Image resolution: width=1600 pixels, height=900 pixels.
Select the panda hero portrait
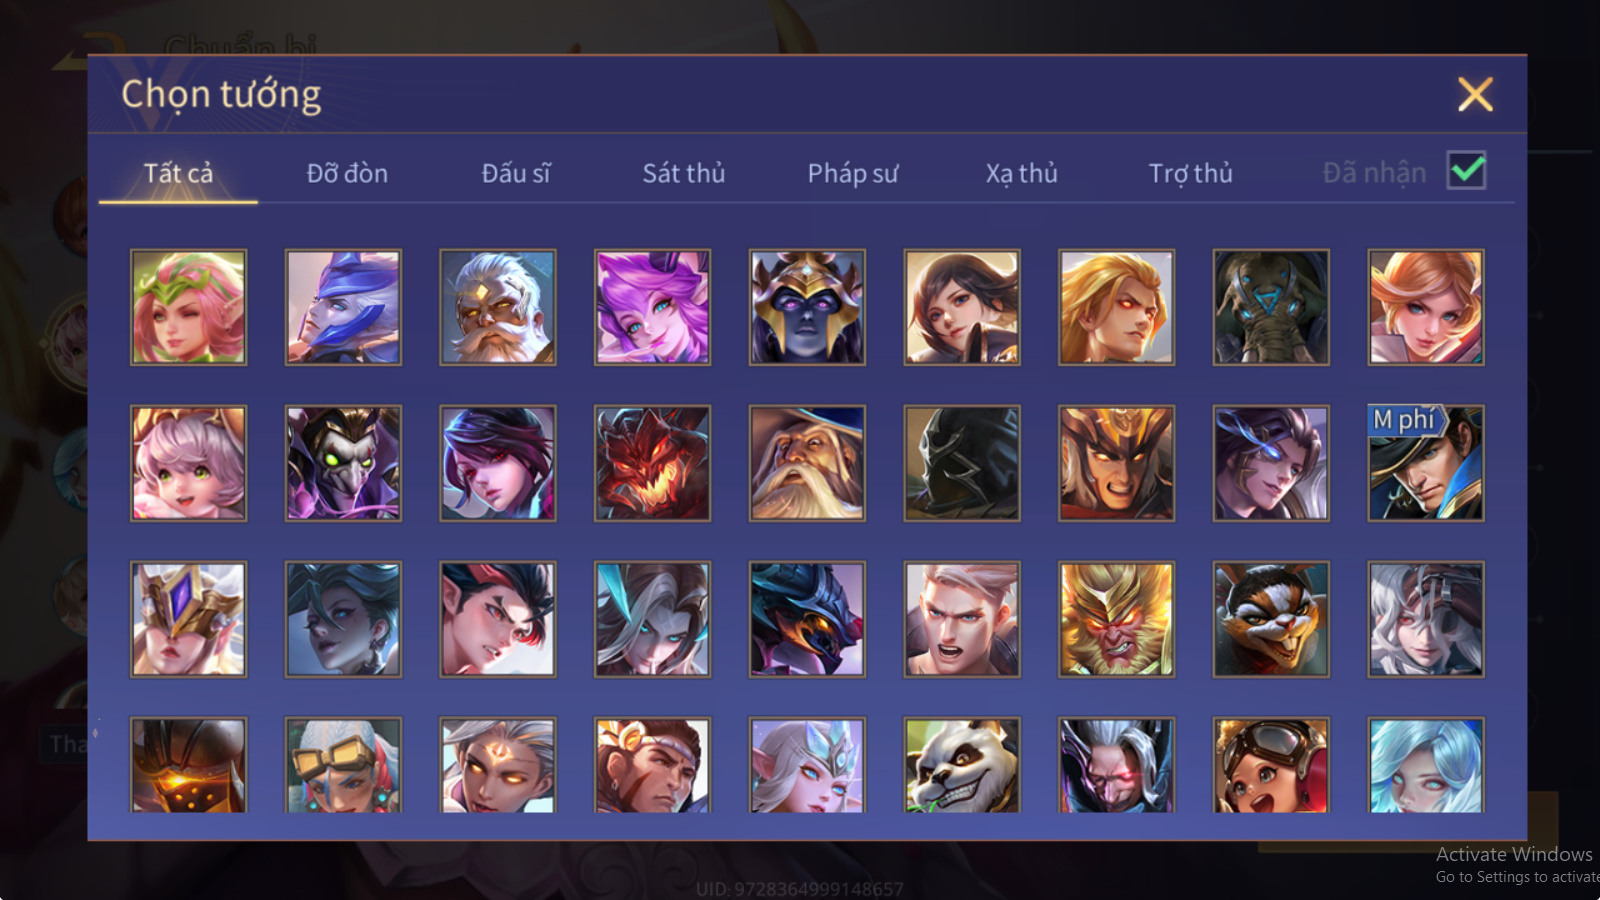[x=962, y=765]
